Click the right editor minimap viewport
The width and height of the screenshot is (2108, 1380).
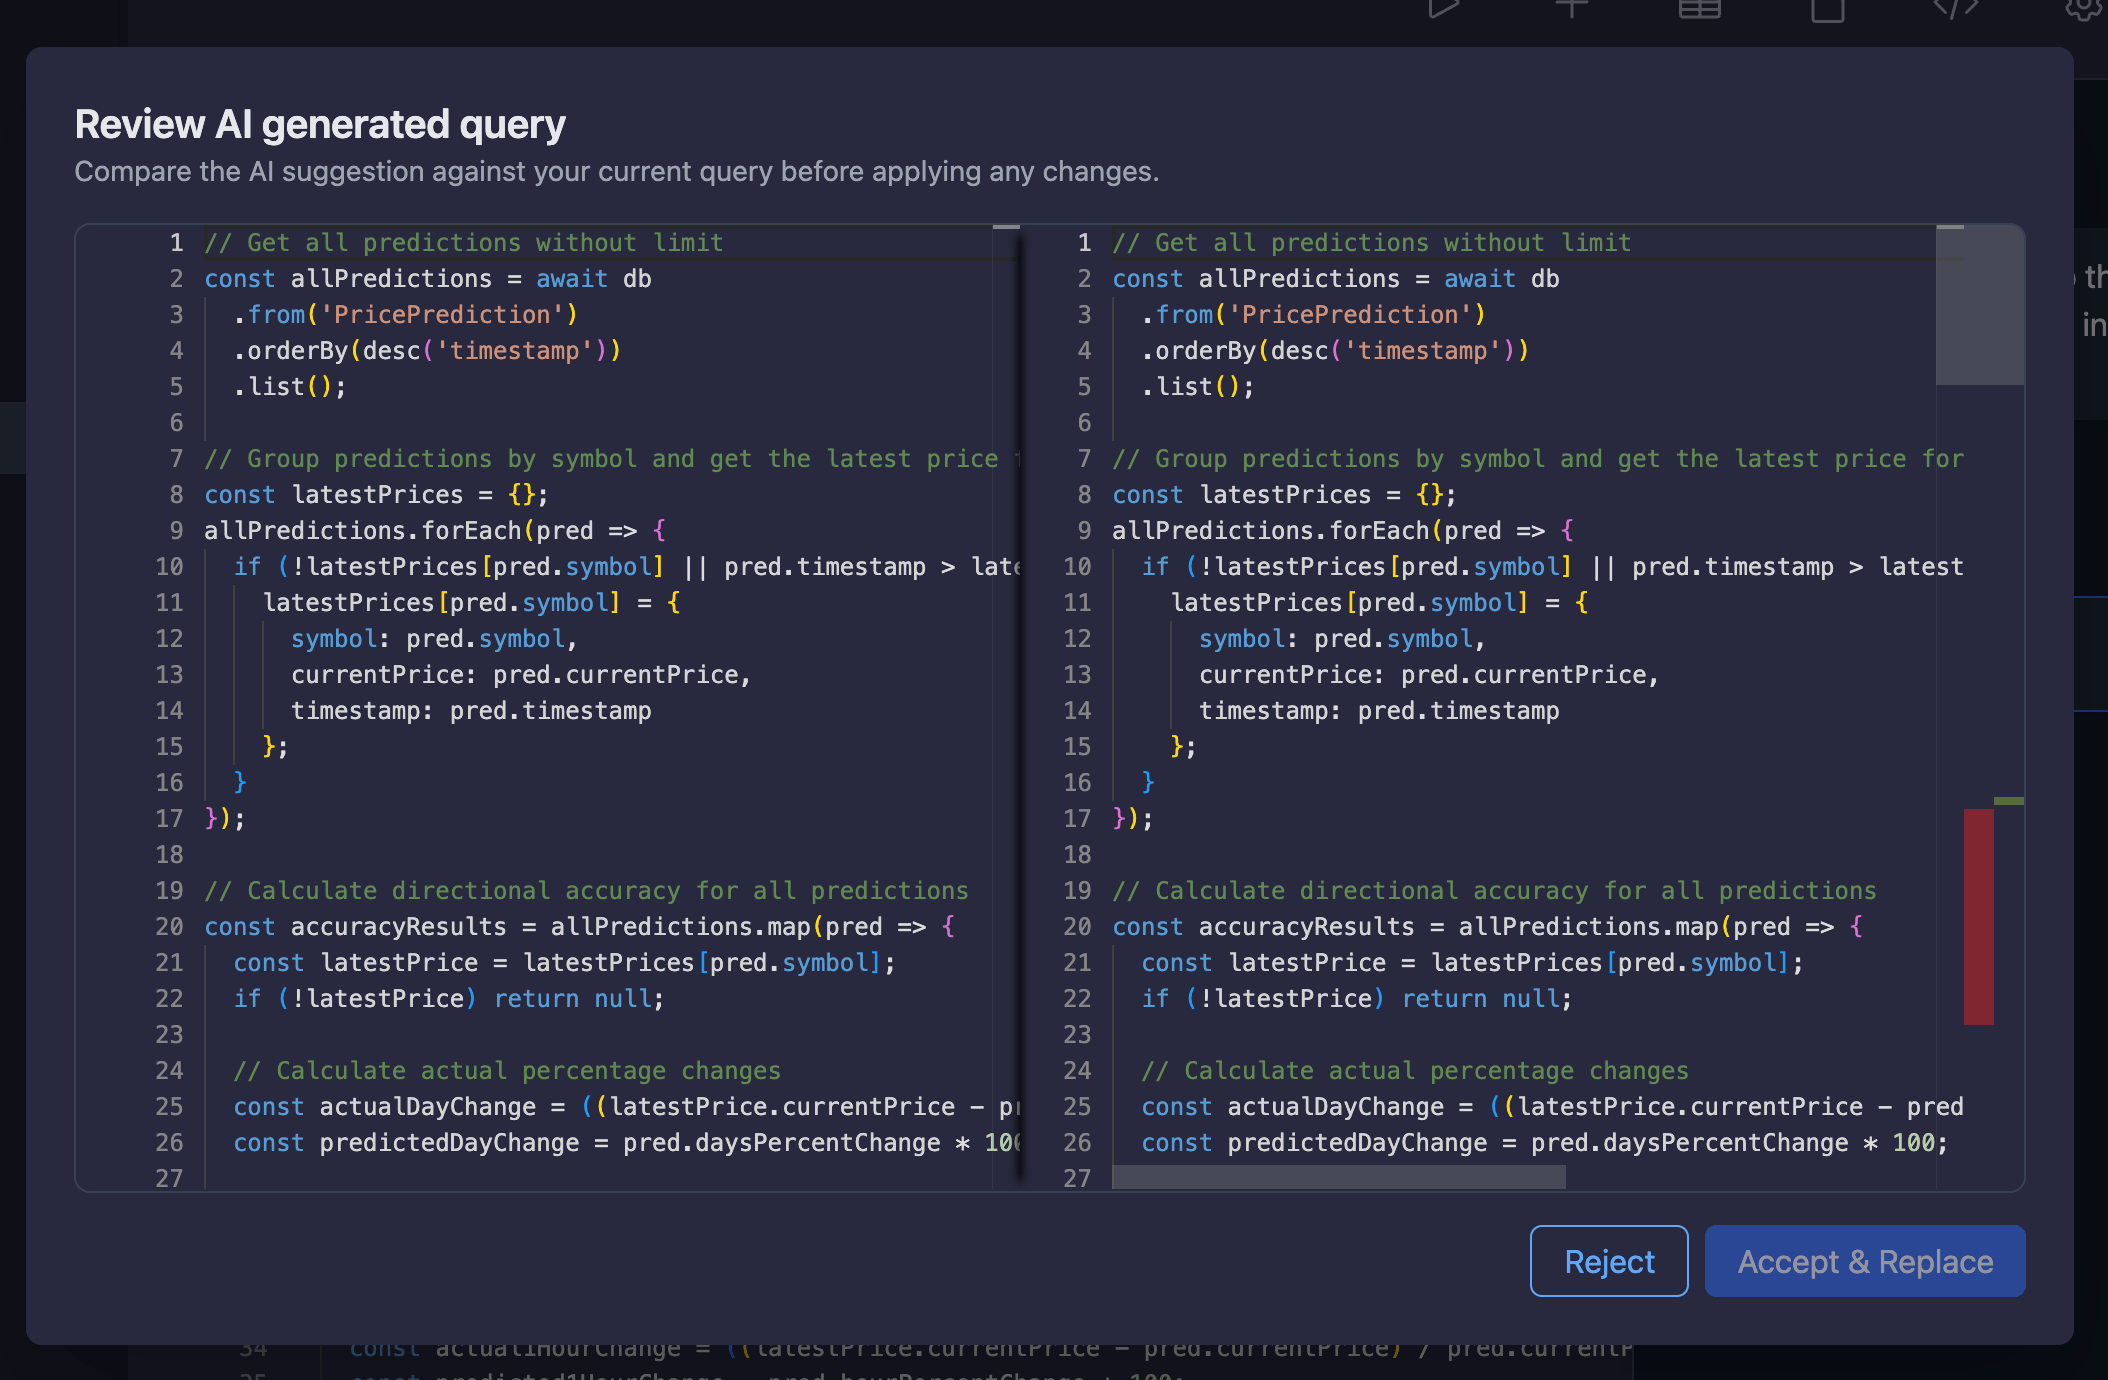click(1978, 306)
